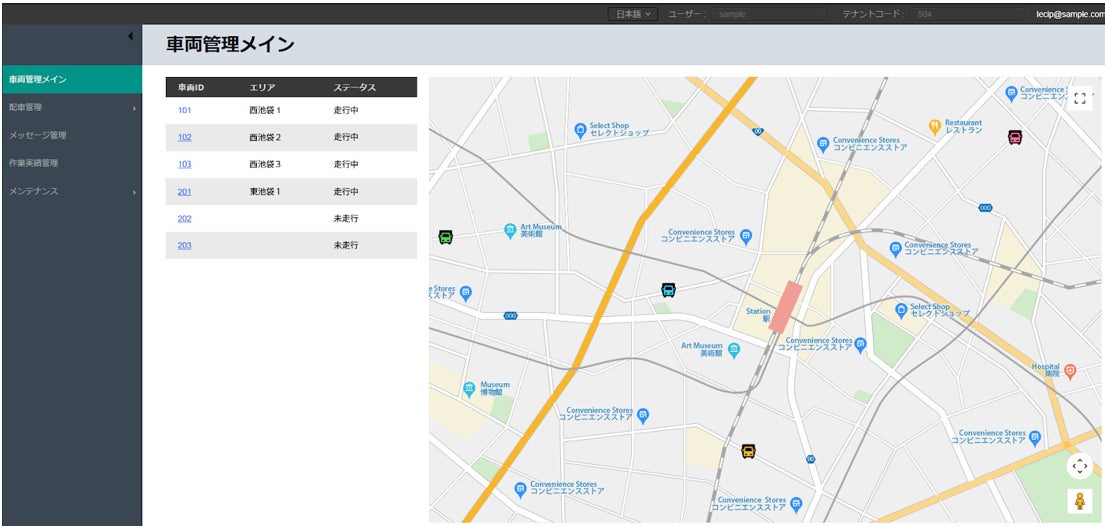The image size is (1105, 526).
Task: Click the 東池袋 1 area cell
Action: click(265, 192)
